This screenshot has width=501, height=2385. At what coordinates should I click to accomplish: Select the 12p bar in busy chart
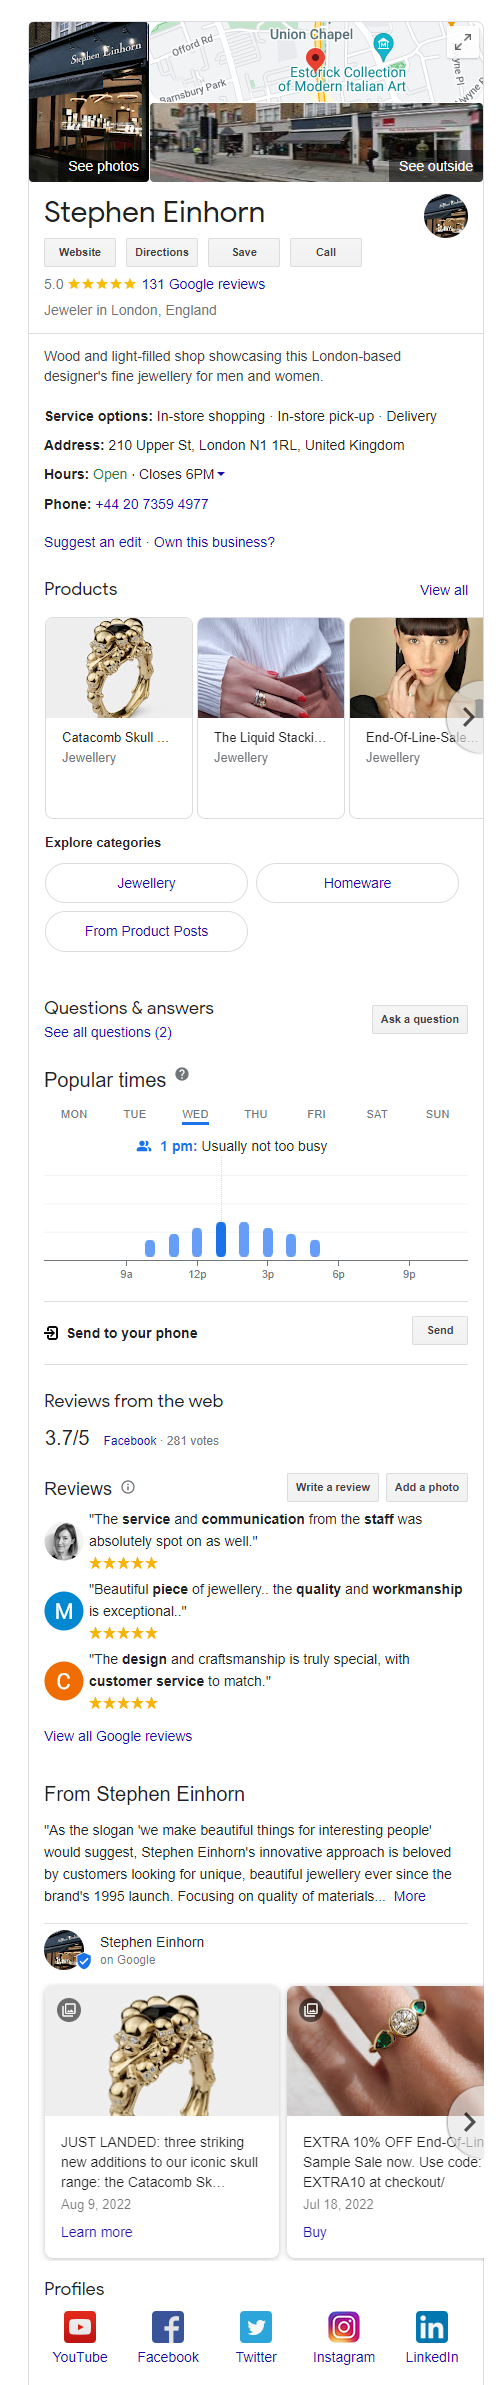tap(197, 1242)
